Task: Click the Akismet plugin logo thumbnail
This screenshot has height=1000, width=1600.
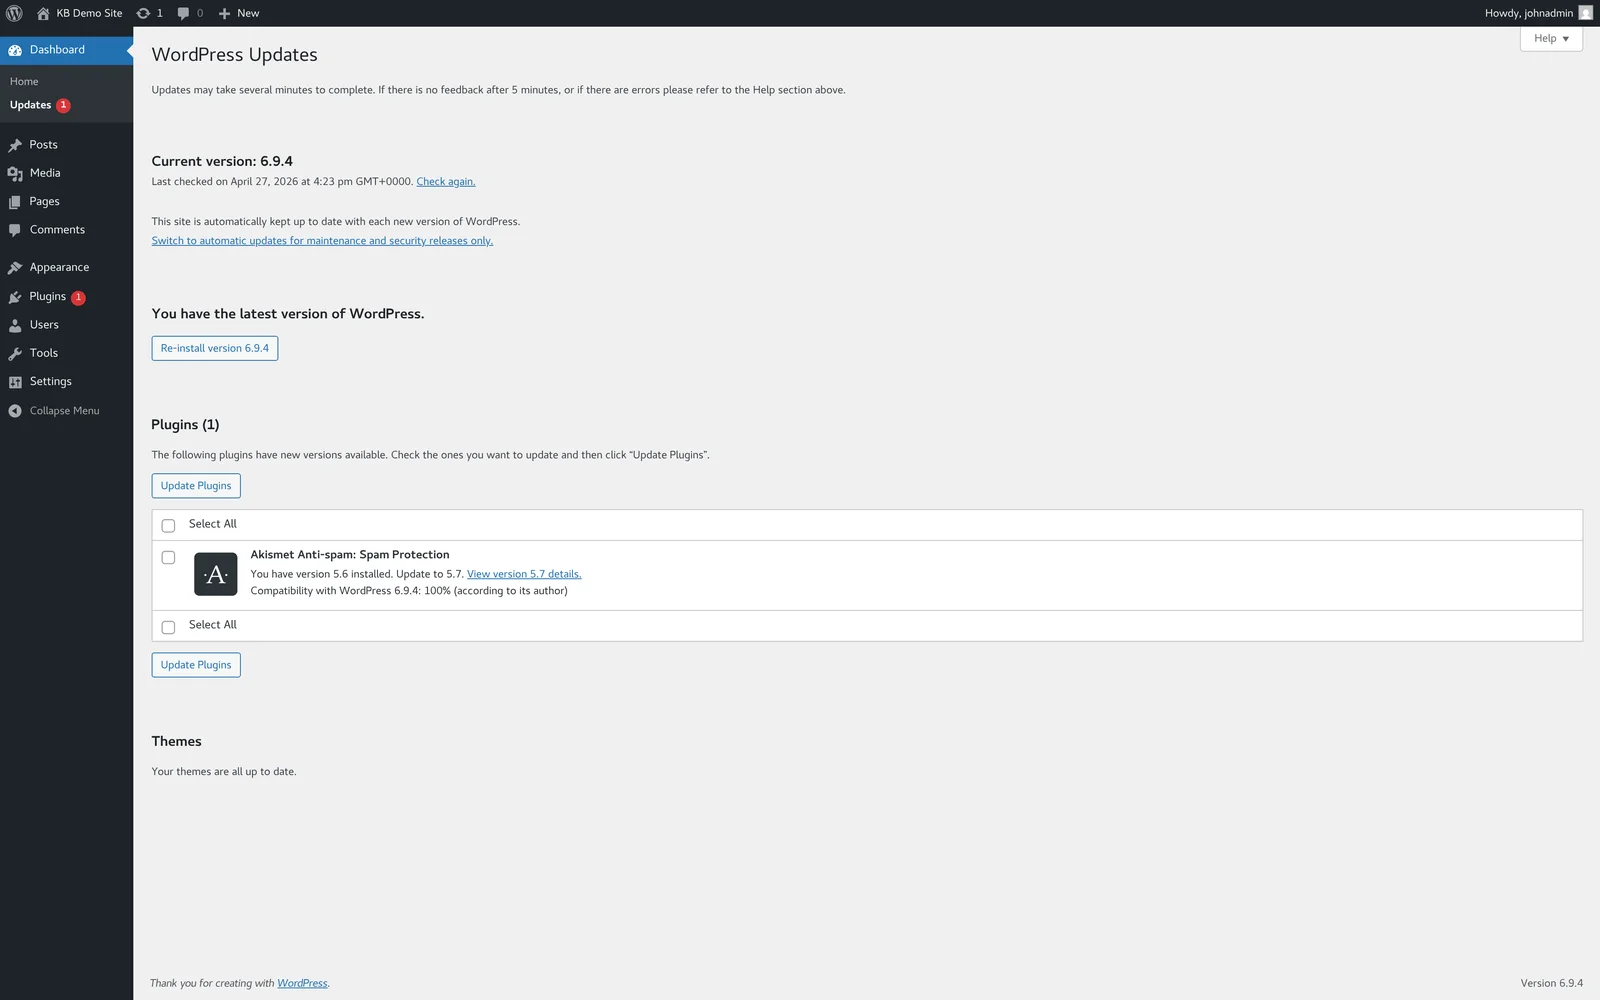Action: click(215, 574)
